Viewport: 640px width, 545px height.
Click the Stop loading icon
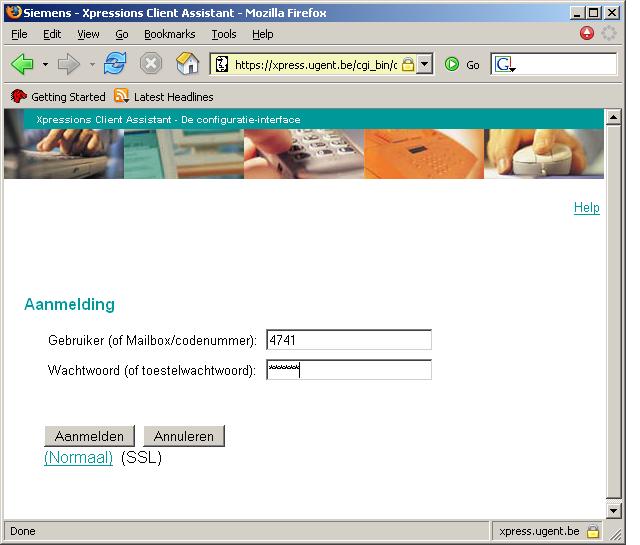point(151,64)
